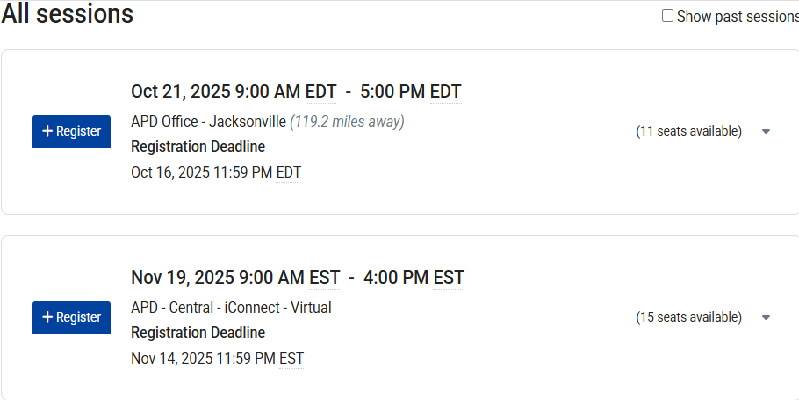Click the plus icon on first Register button
This screenshot has width=799, height=400.
coord(47,131)
